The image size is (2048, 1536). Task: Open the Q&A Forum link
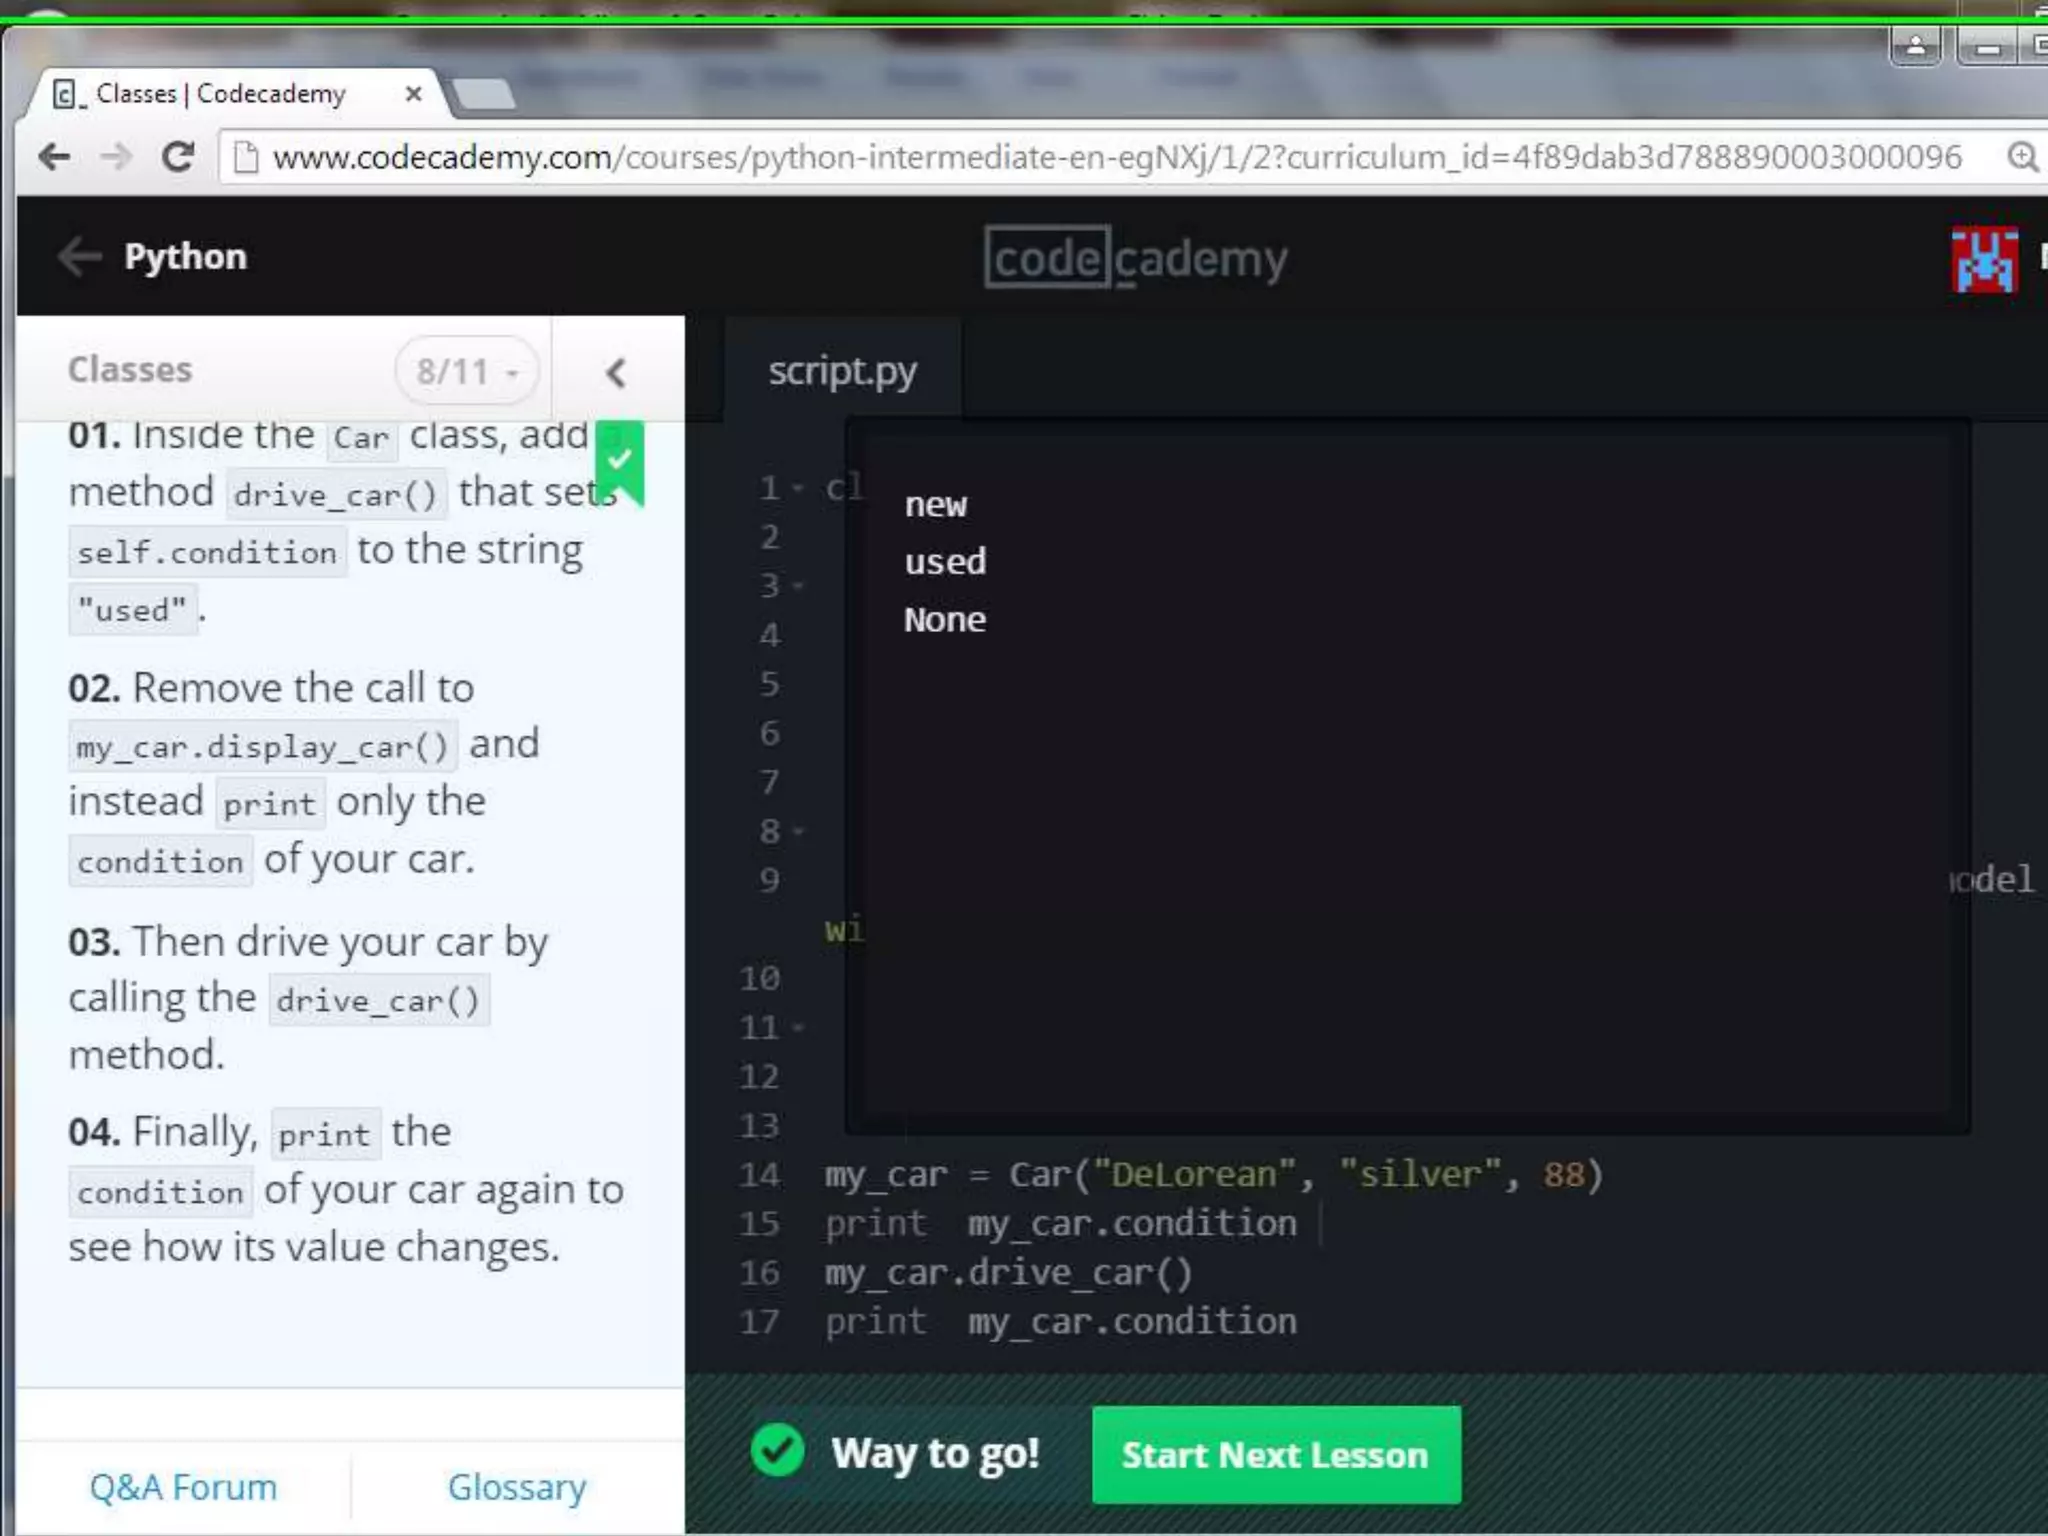tap(183, 1488)
